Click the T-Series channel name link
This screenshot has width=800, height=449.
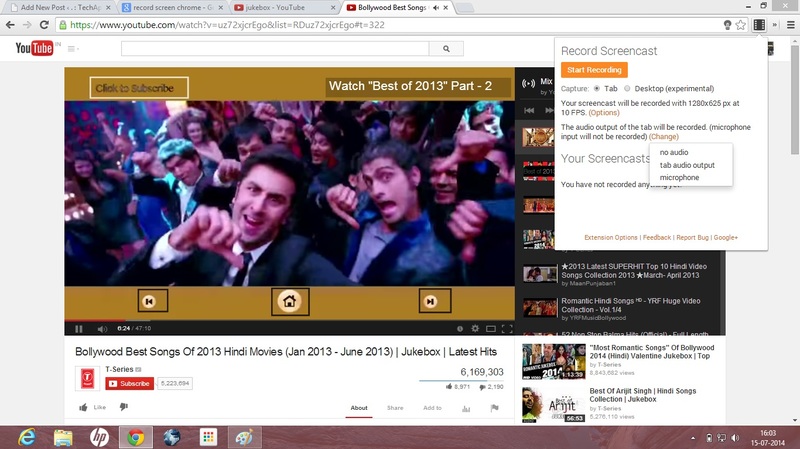click(119, 369)
